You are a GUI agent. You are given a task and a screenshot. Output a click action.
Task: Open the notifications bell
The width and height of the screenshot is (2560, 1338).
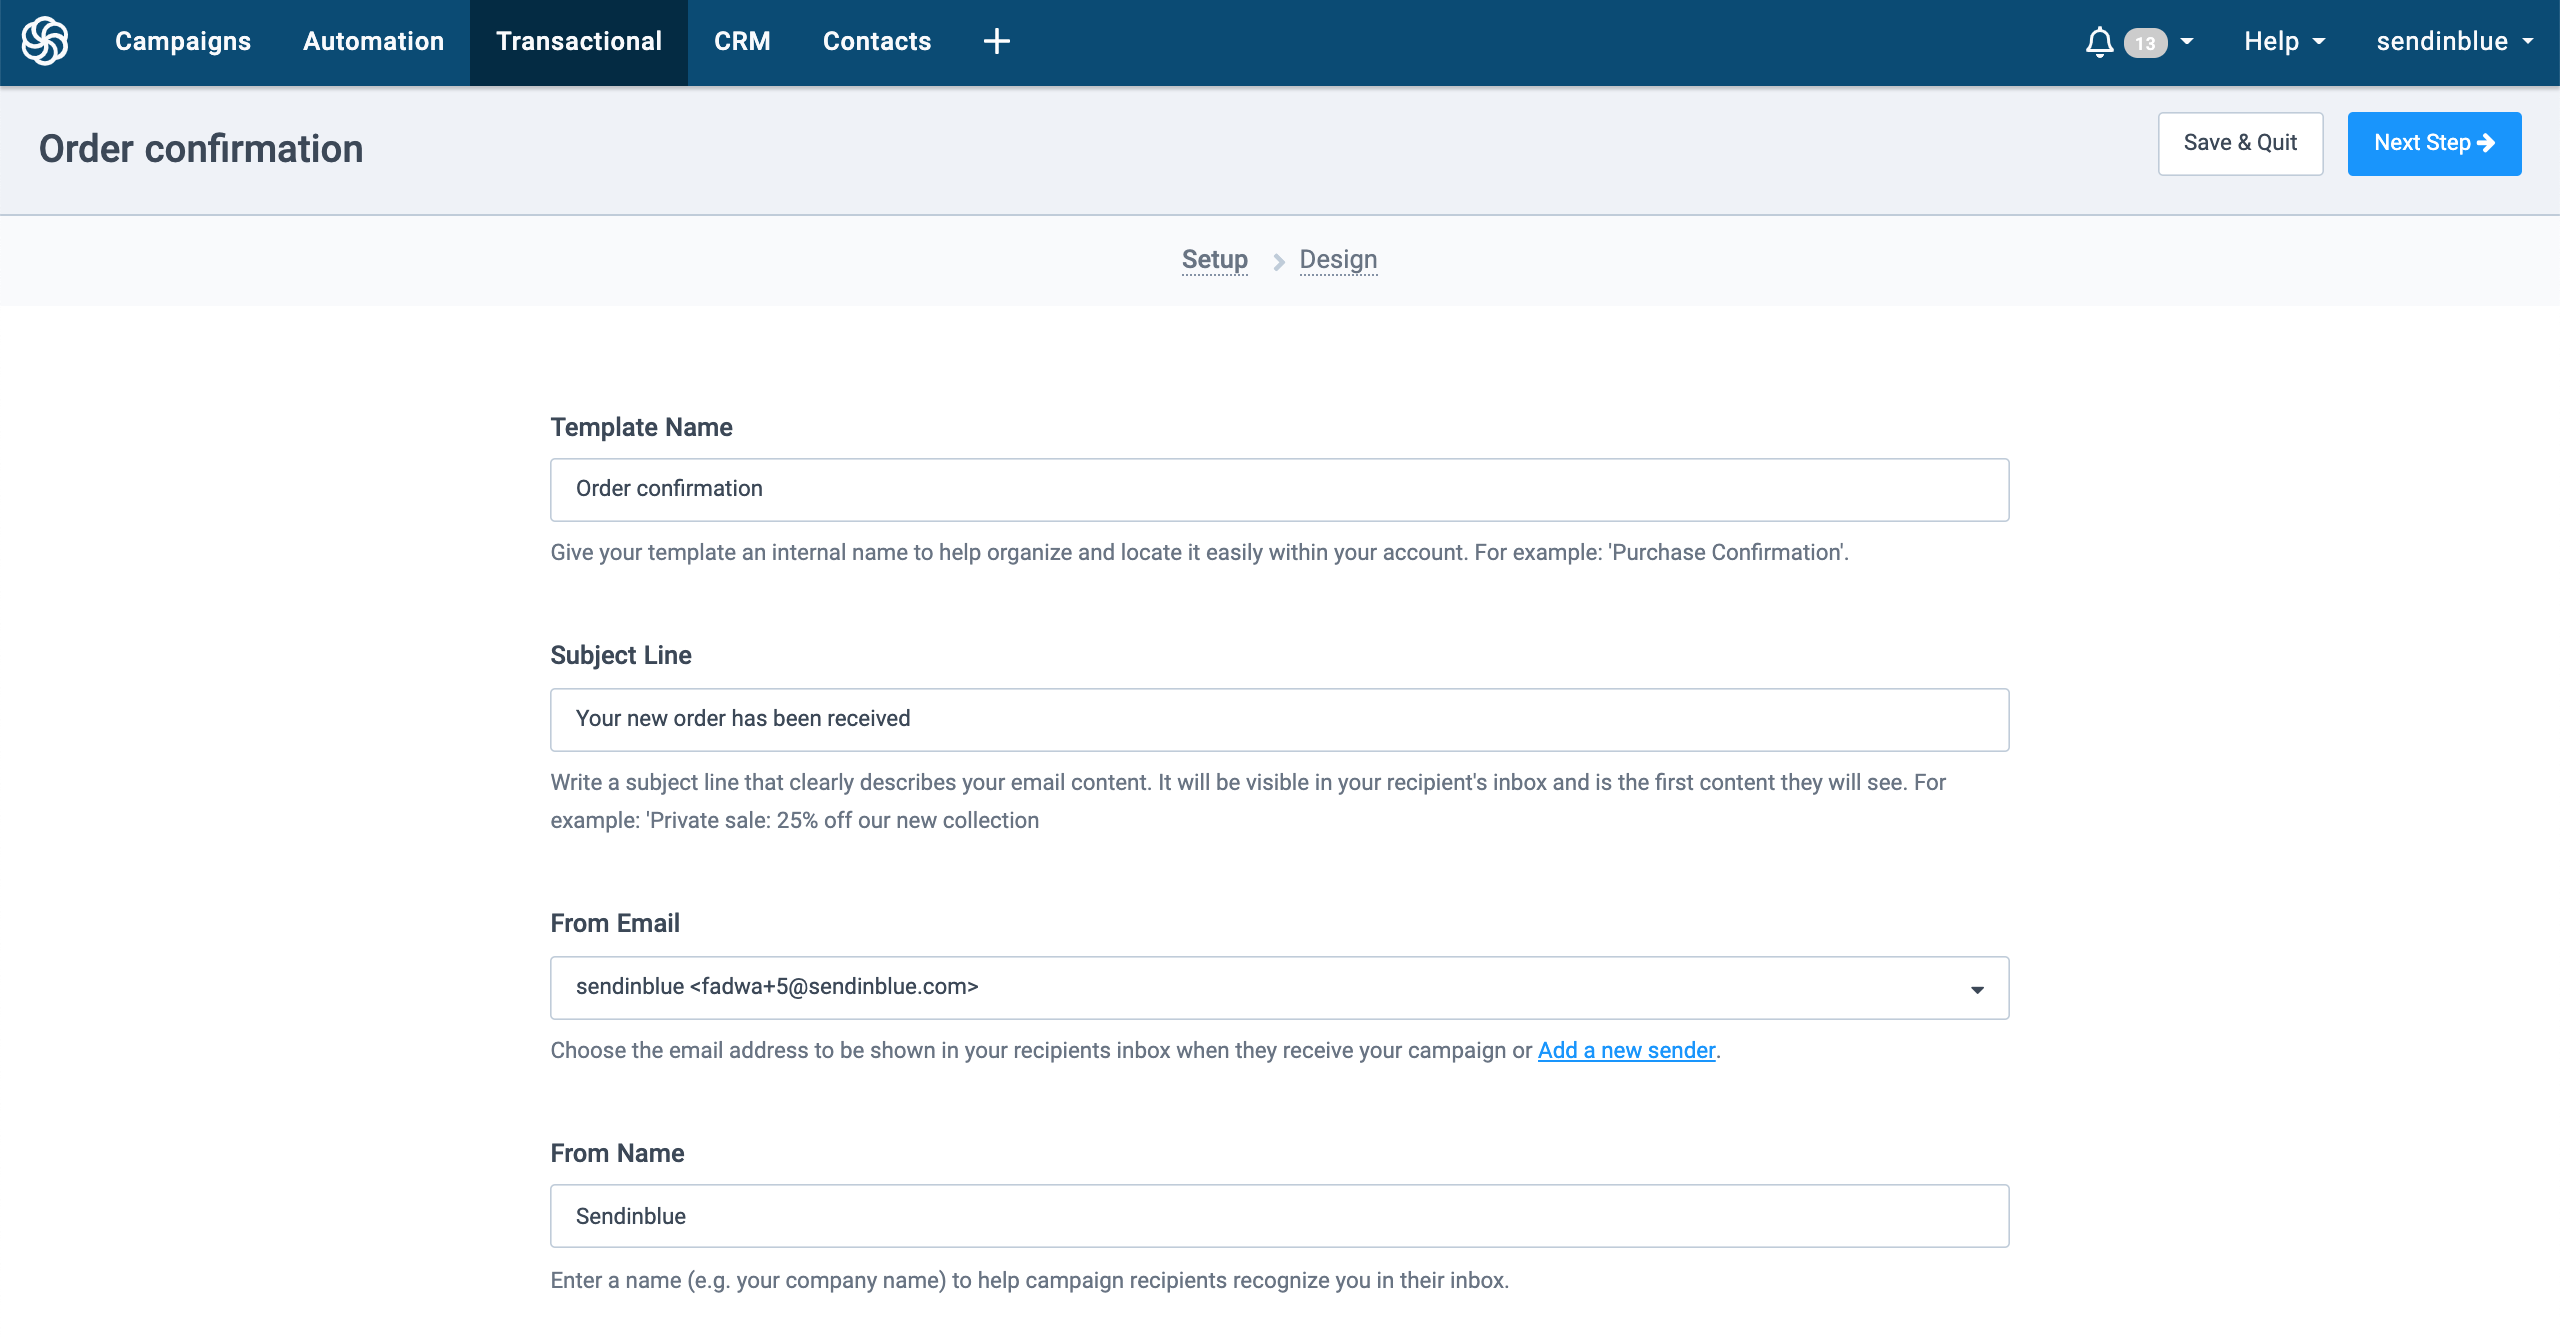[2099, 42]
